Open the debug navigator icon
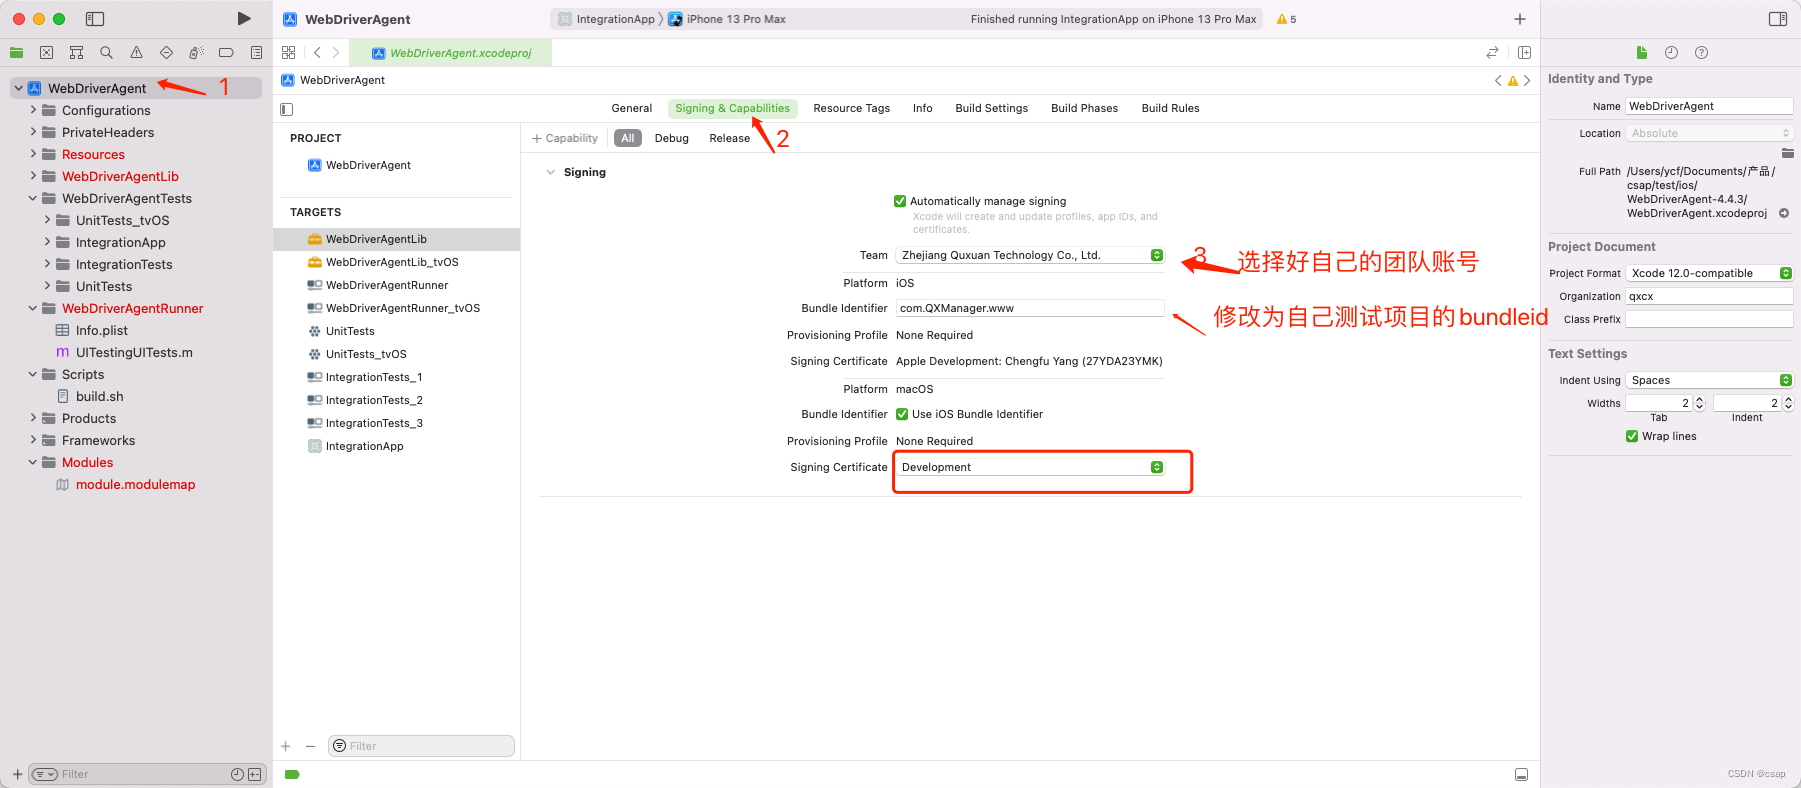 click(196, 53)
